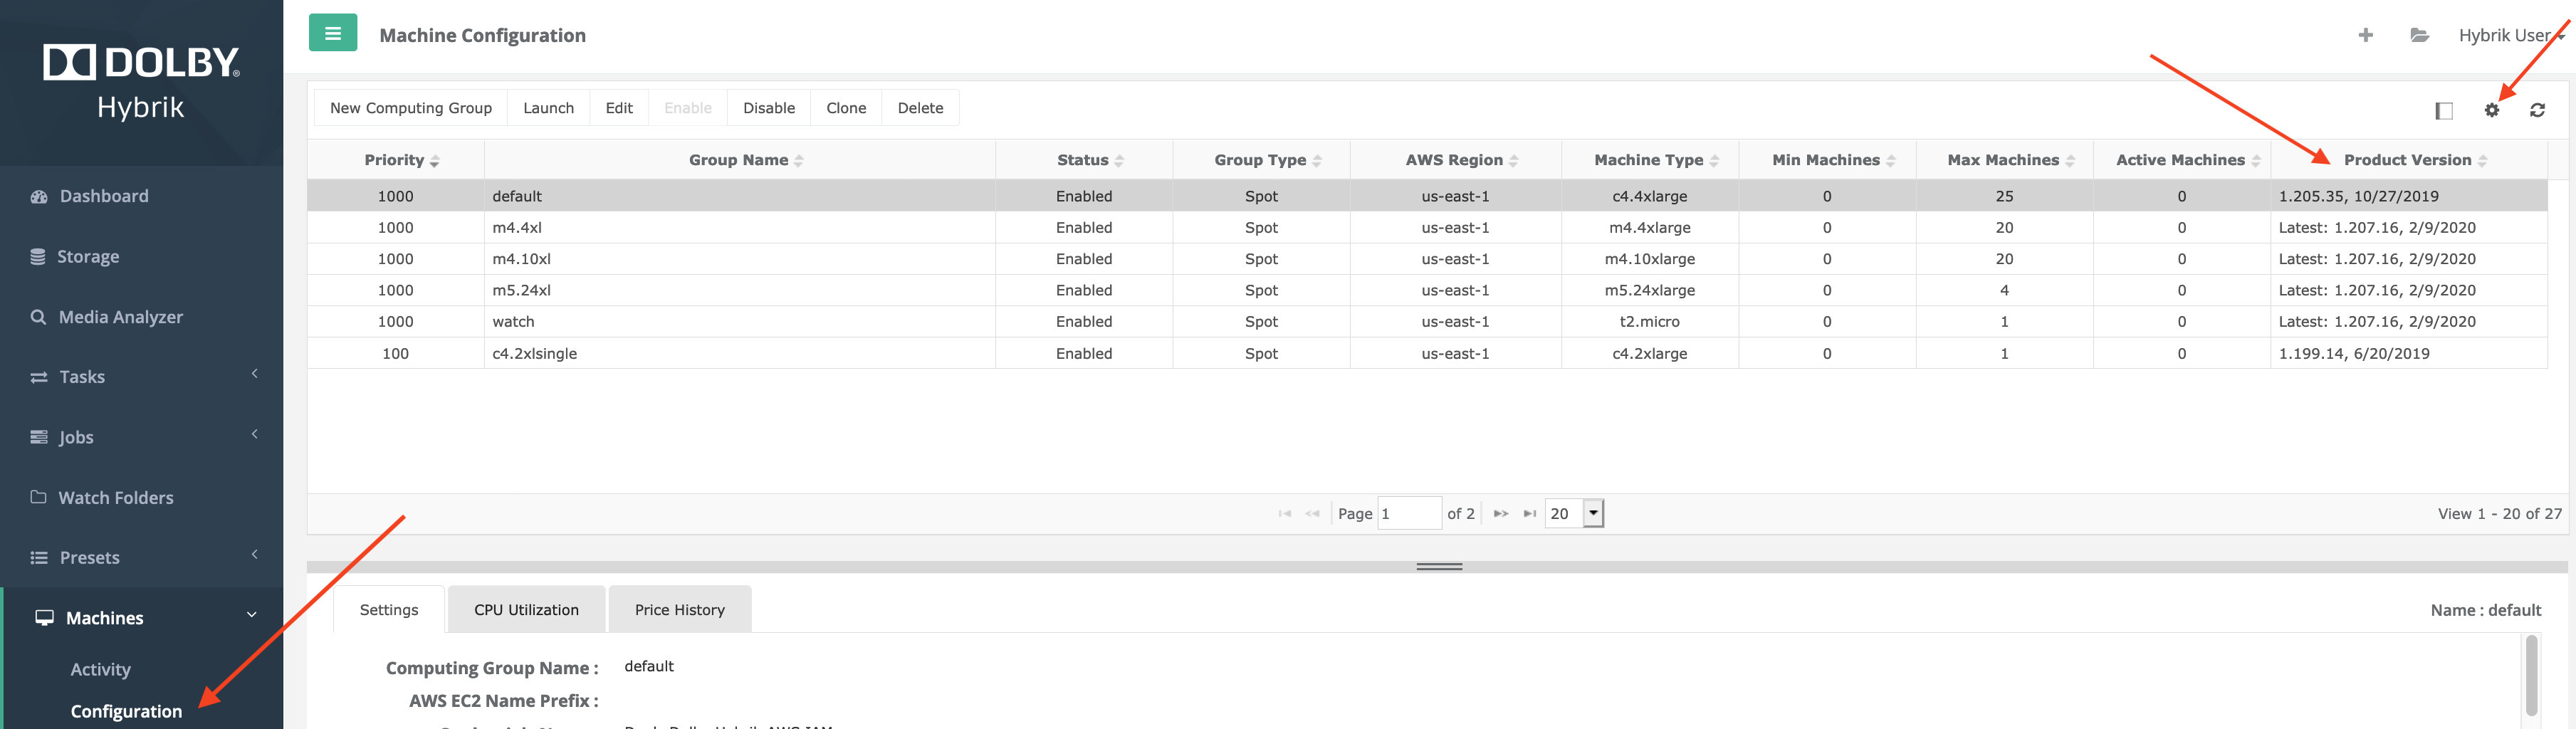Click the horizontal panel splitter handle
This screenshot has width=2576, height=729.
pos(1439,567)
